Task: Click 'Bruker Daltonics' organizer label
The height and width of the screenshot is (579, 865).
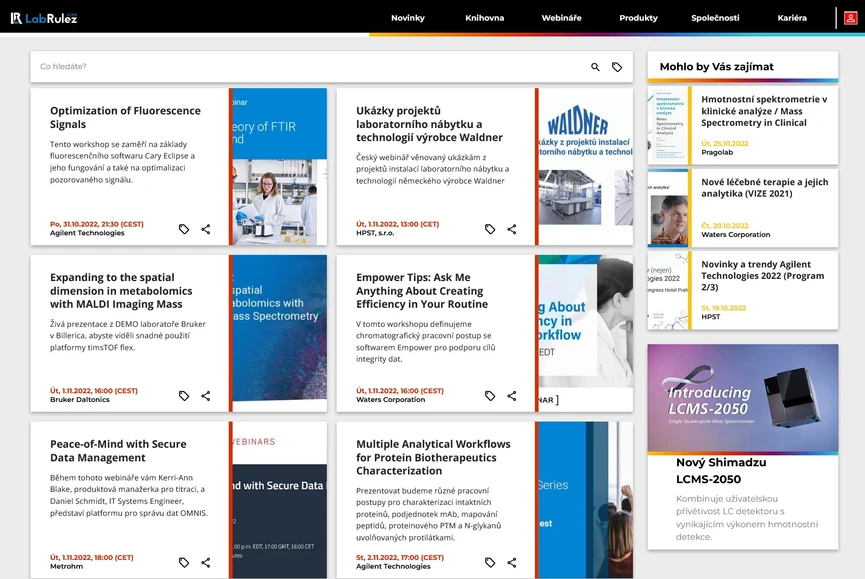Action: [79, 399]
